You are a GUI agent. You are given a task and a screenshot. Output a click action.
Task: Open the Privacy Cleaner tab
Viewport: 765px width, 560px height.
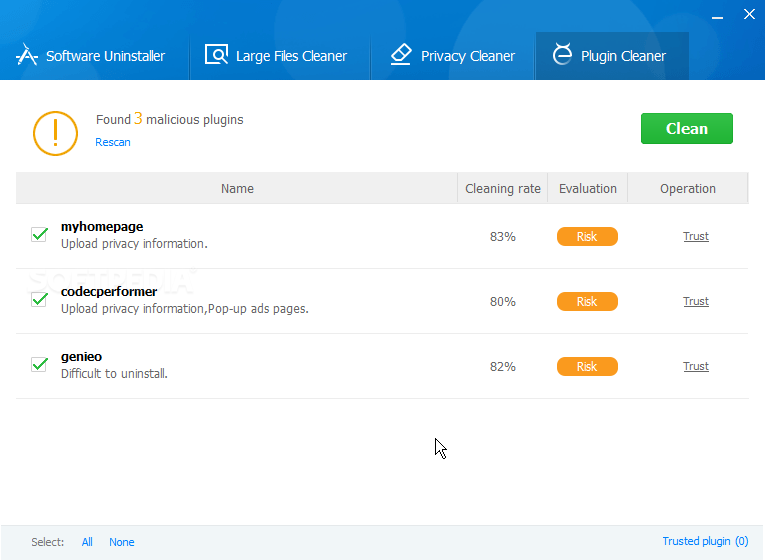coord(453,56)
